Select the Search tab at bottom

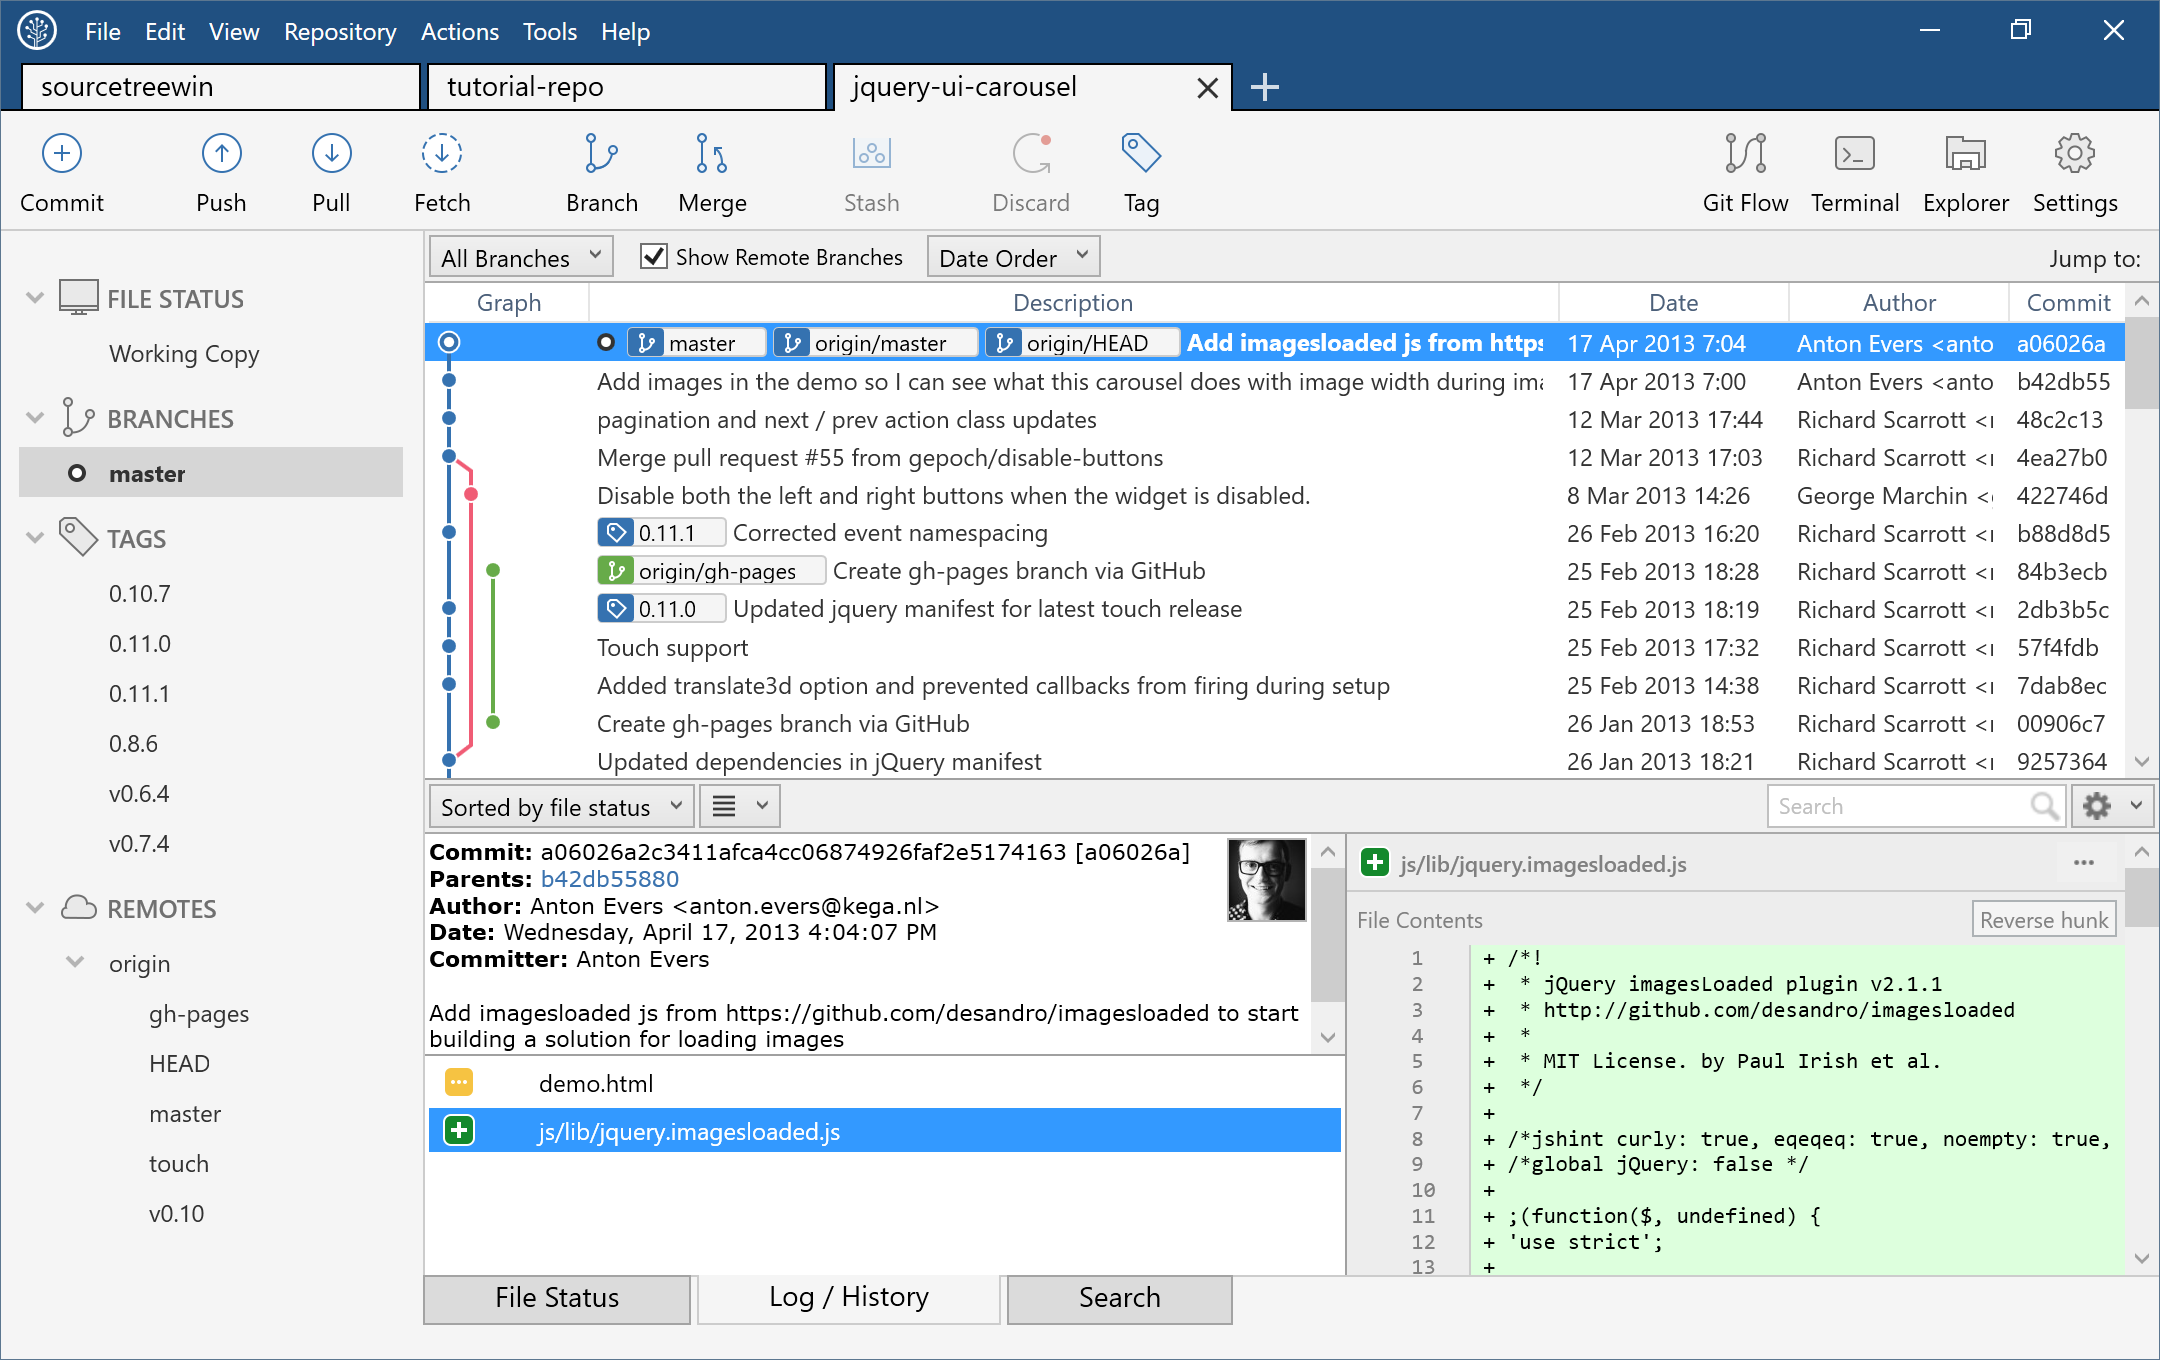pos(1118,1294)
